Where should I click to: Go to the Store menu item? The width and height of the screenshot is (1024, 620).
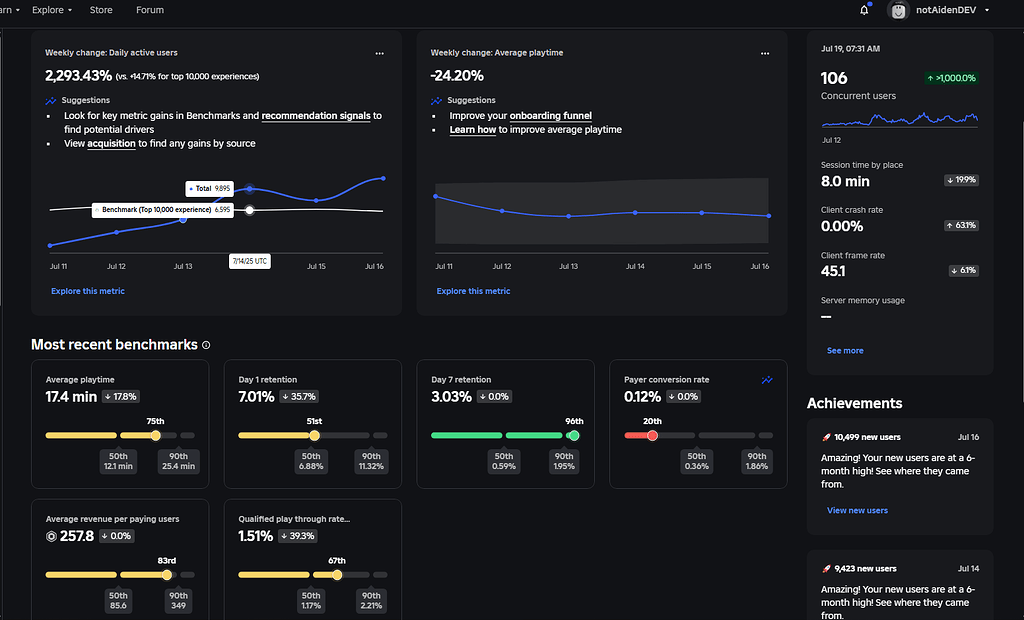coord(102,10)
